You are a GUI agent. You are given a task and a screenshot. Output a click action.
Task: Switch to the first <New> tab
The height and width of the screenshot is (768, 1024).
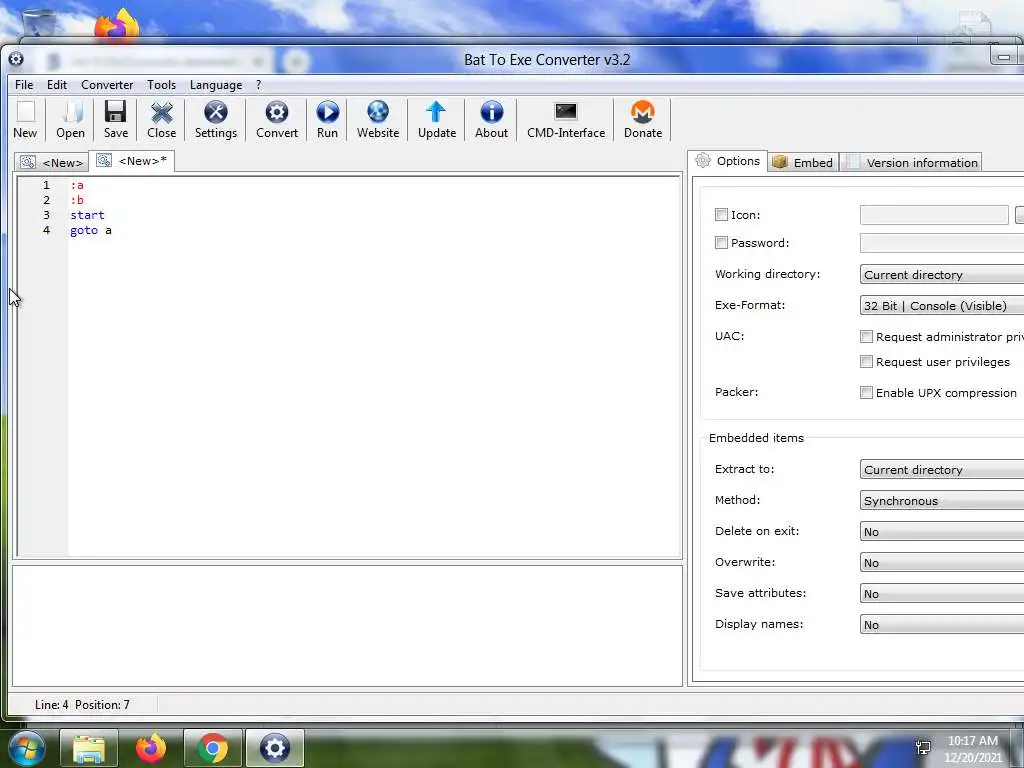(x=52, y=162)
